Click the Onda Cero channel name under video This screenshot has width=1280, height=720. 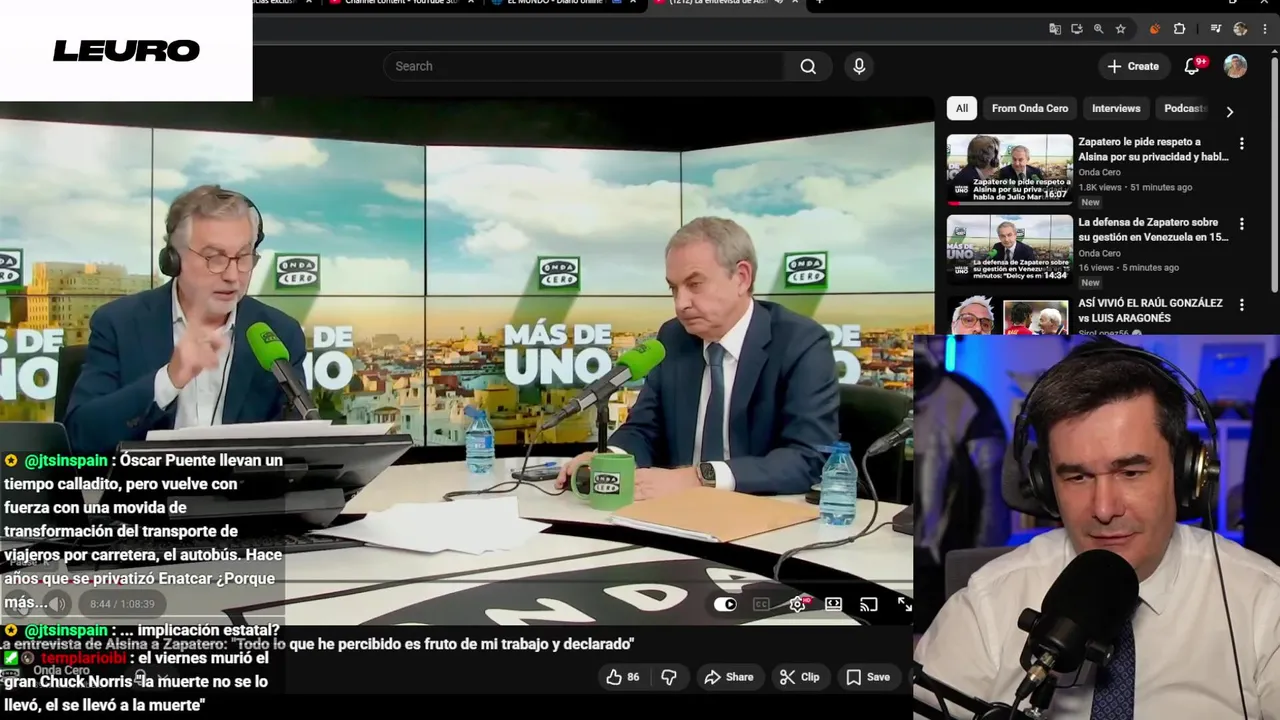[x=62, y=671]
